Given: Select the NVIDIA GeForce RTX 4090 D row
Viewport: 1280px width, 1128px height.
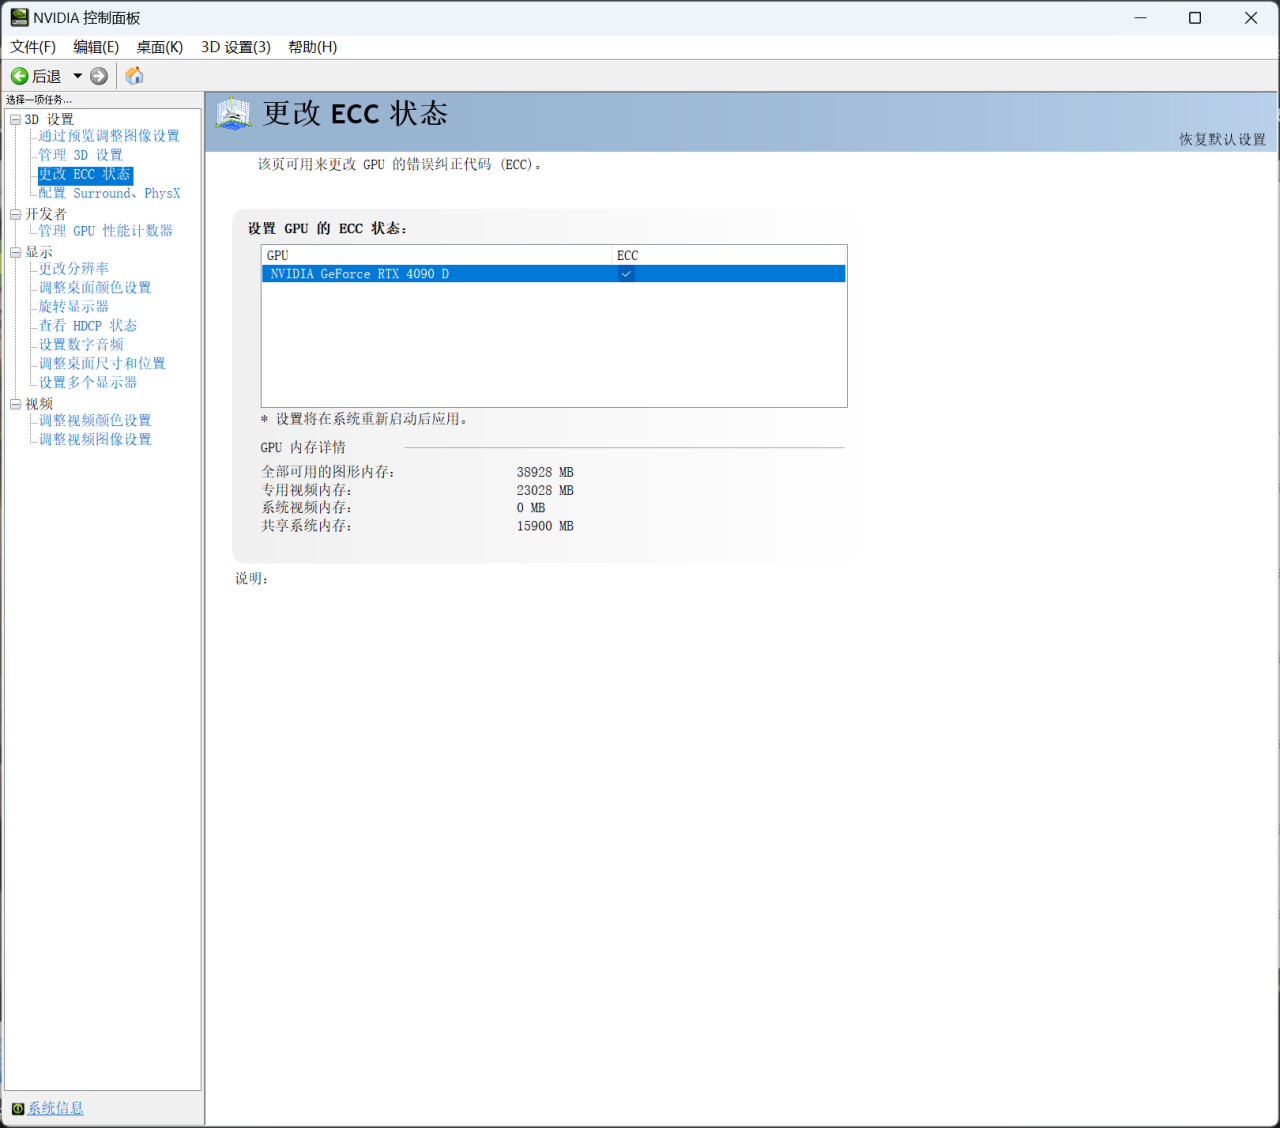Looking at the screenshot, I should [554, 274].
